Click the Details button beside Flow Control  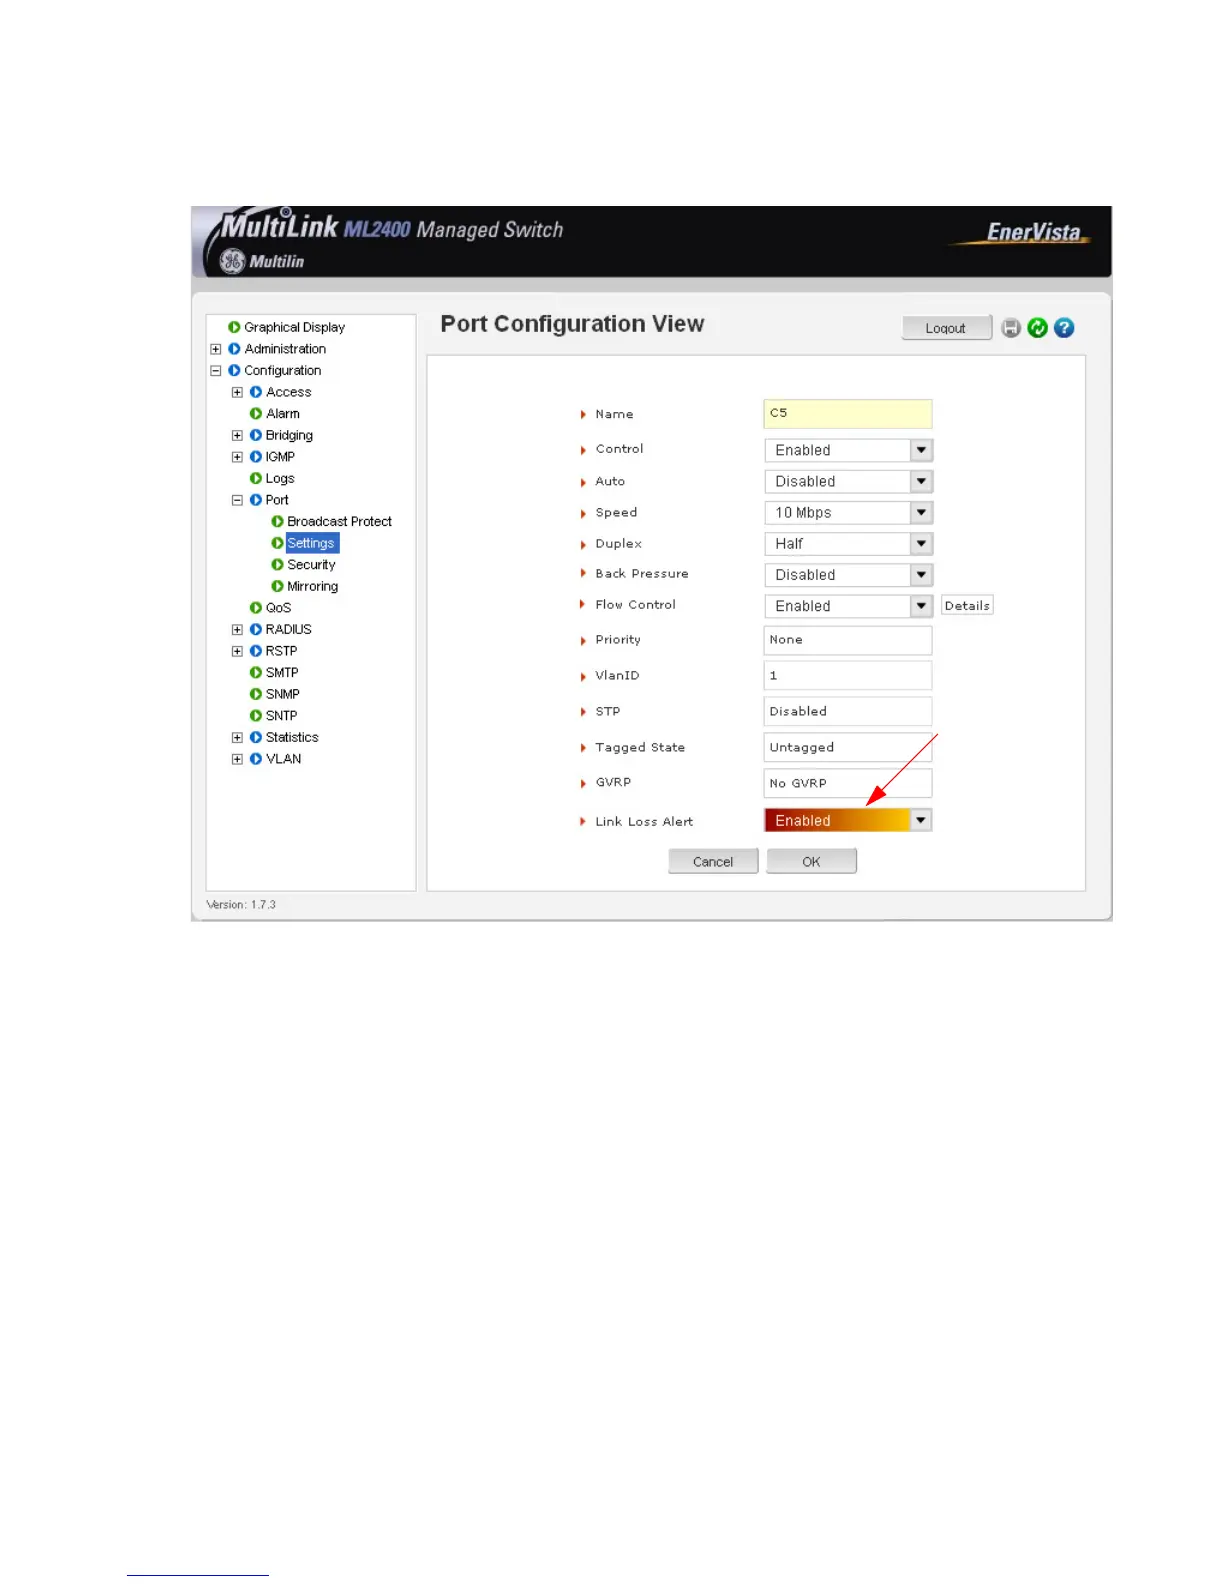tap(967, 606)
